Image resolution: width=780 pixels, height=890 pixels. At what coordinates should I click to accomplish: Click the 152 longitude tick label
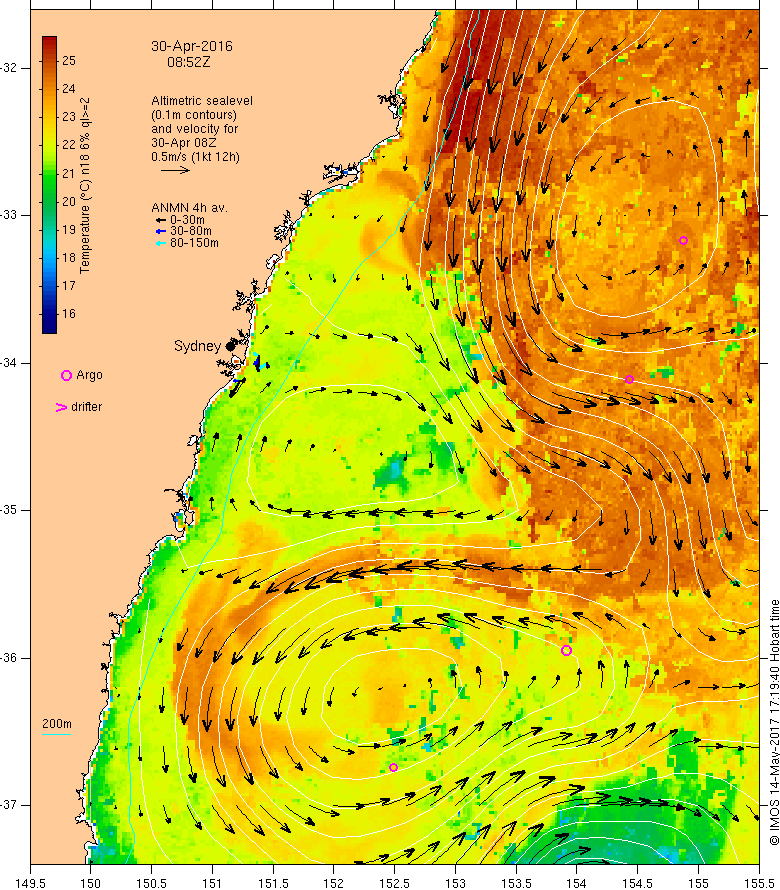tap(334, 883)
